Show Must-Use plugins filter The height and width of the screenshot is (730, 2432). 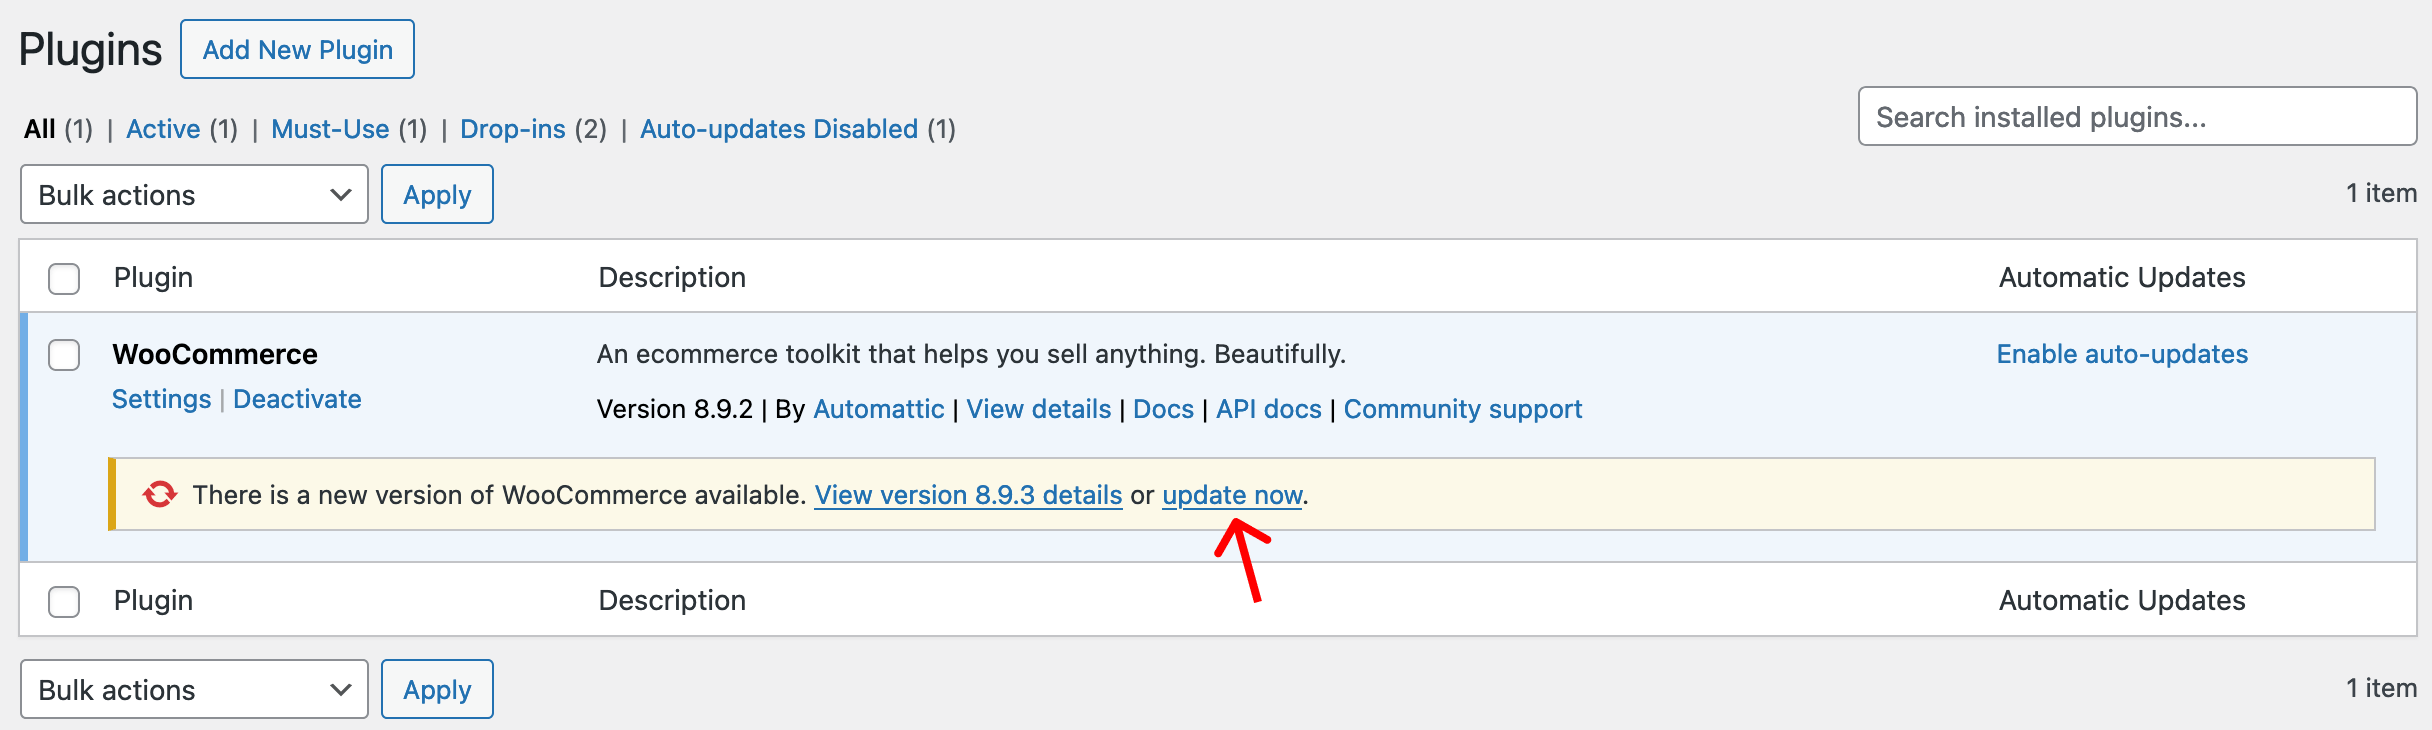[330, 129]
